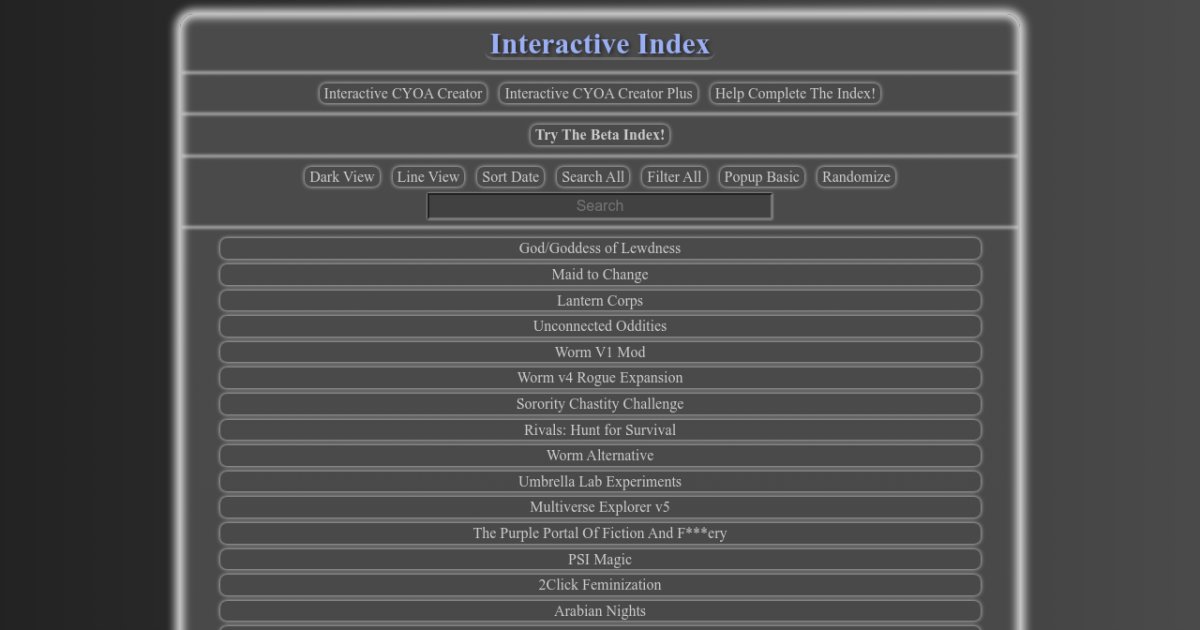Switch the Popup Basic mode
This screenshot has height=630, width=1200.
[762, 177]
